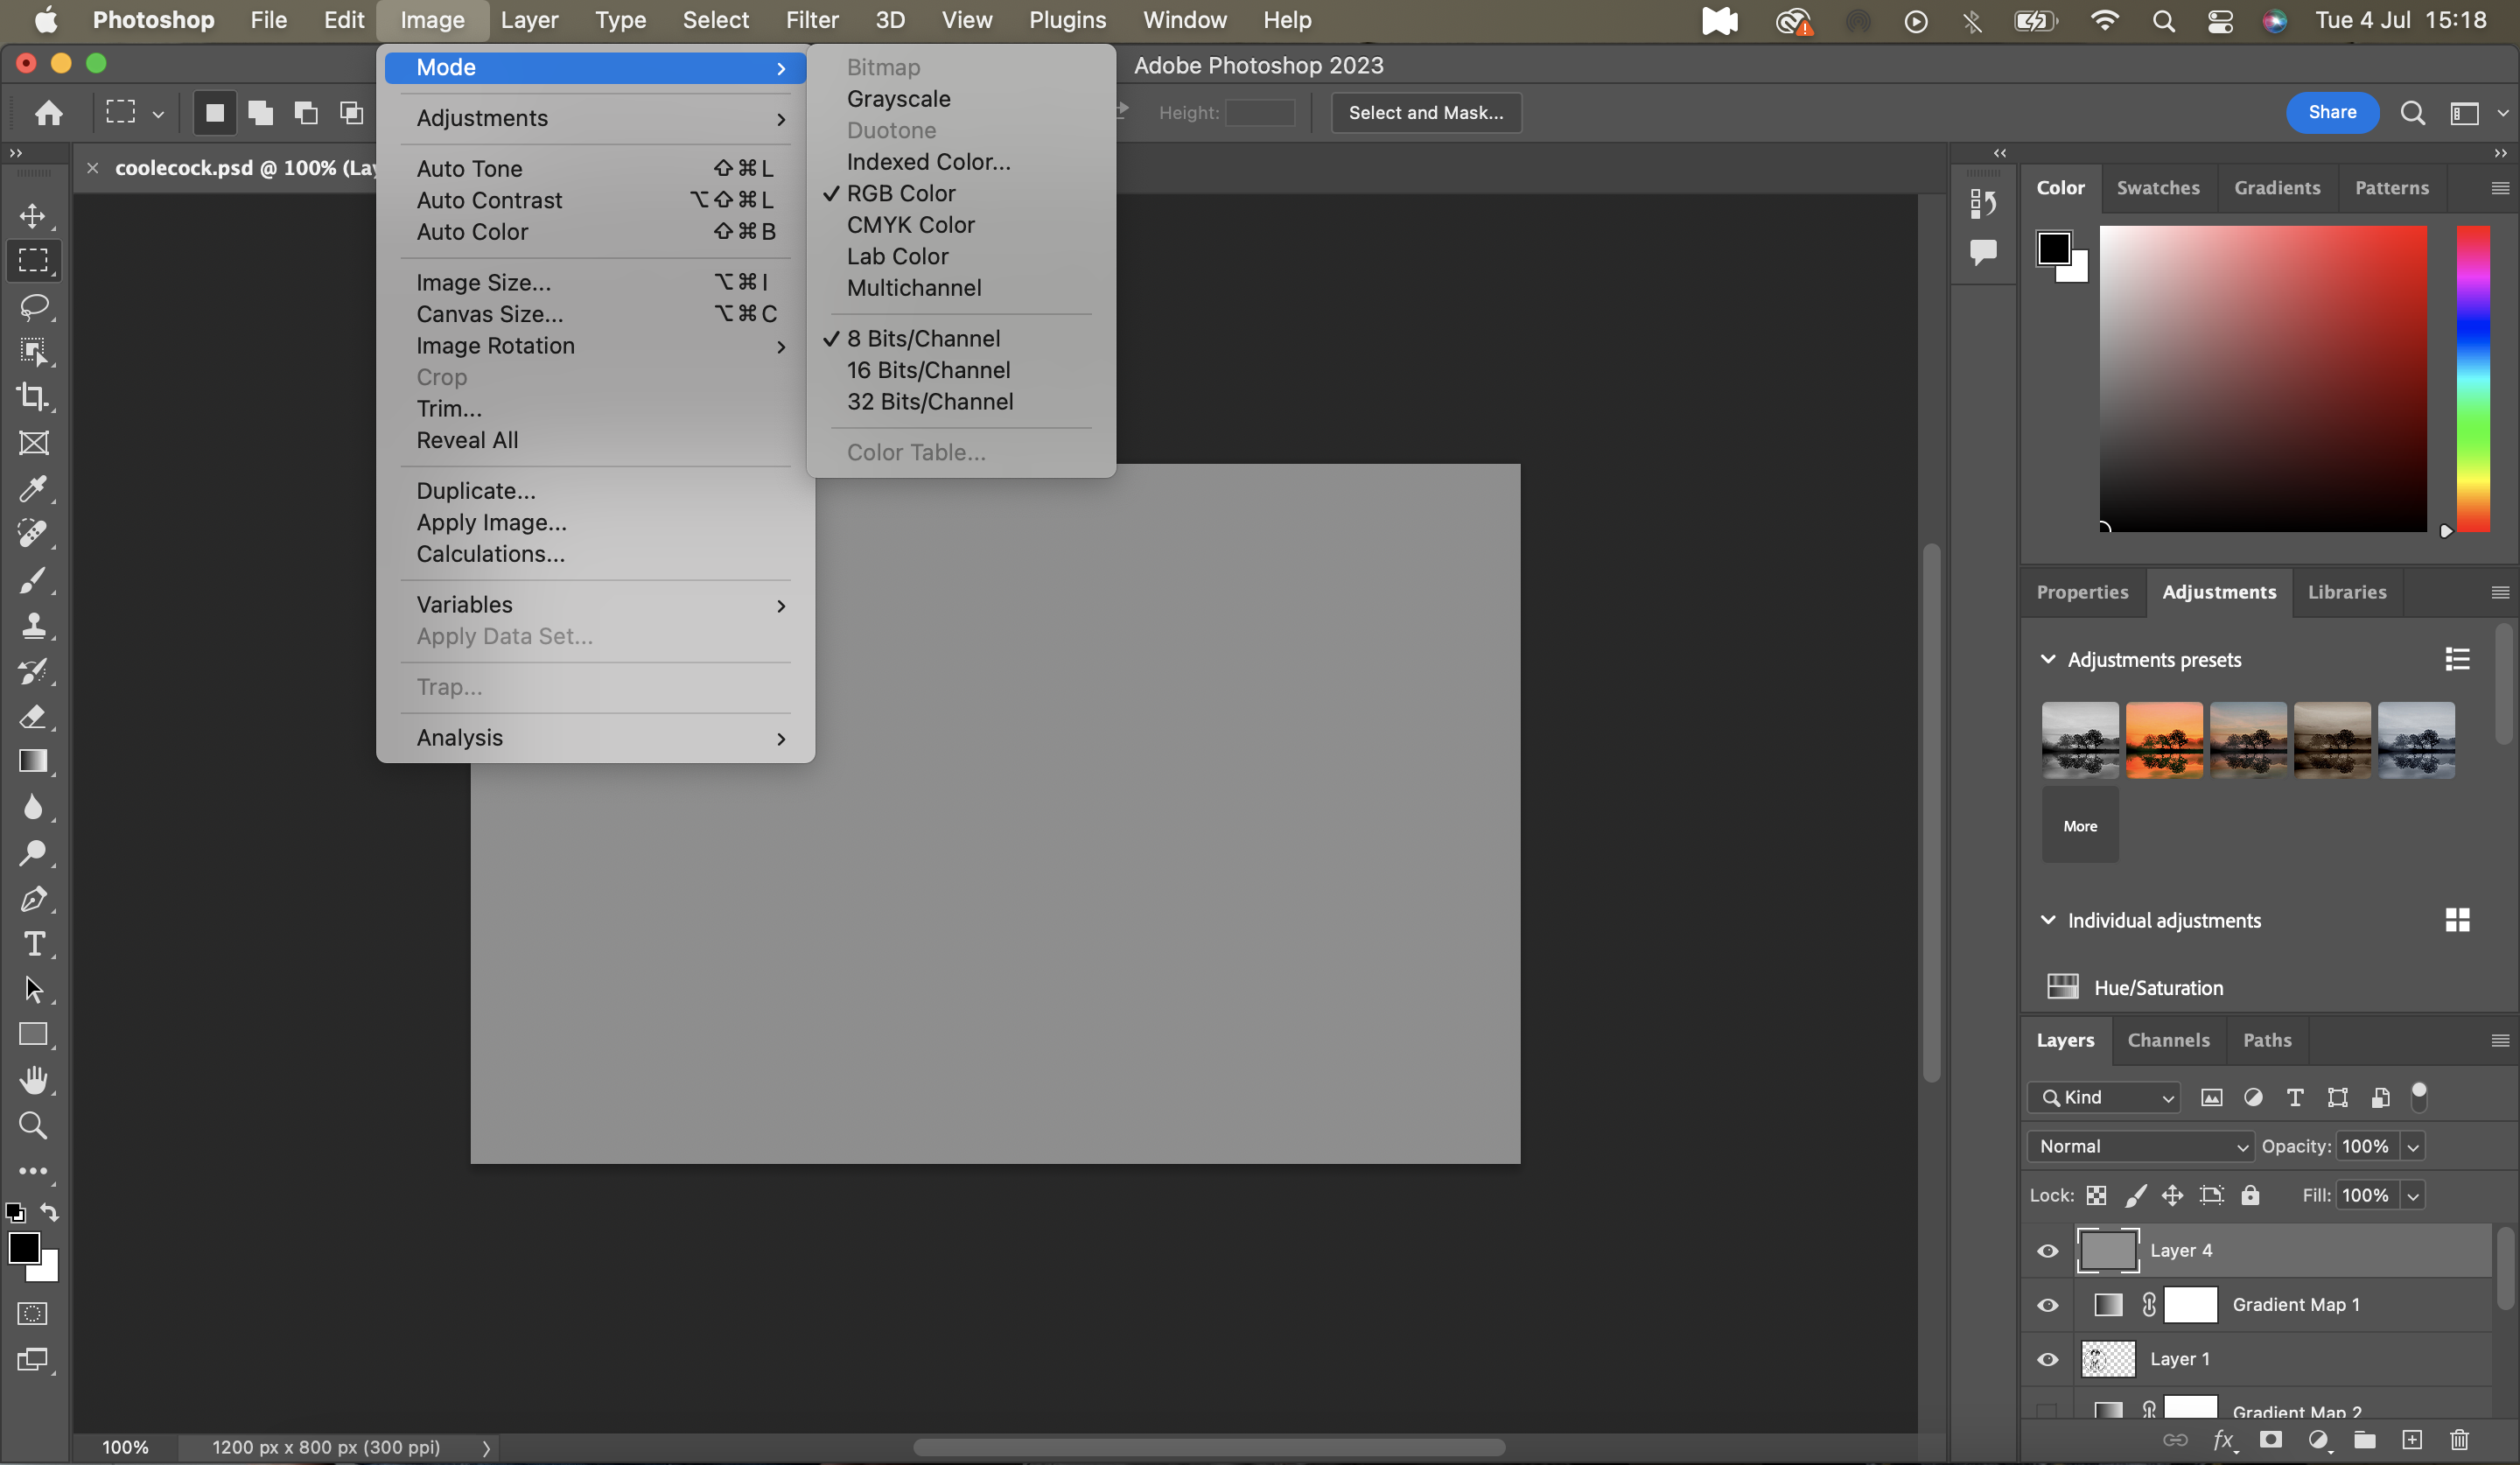Enable lock transparent pixels
2520x1465 pixels.
[x=2097, y=1195]
